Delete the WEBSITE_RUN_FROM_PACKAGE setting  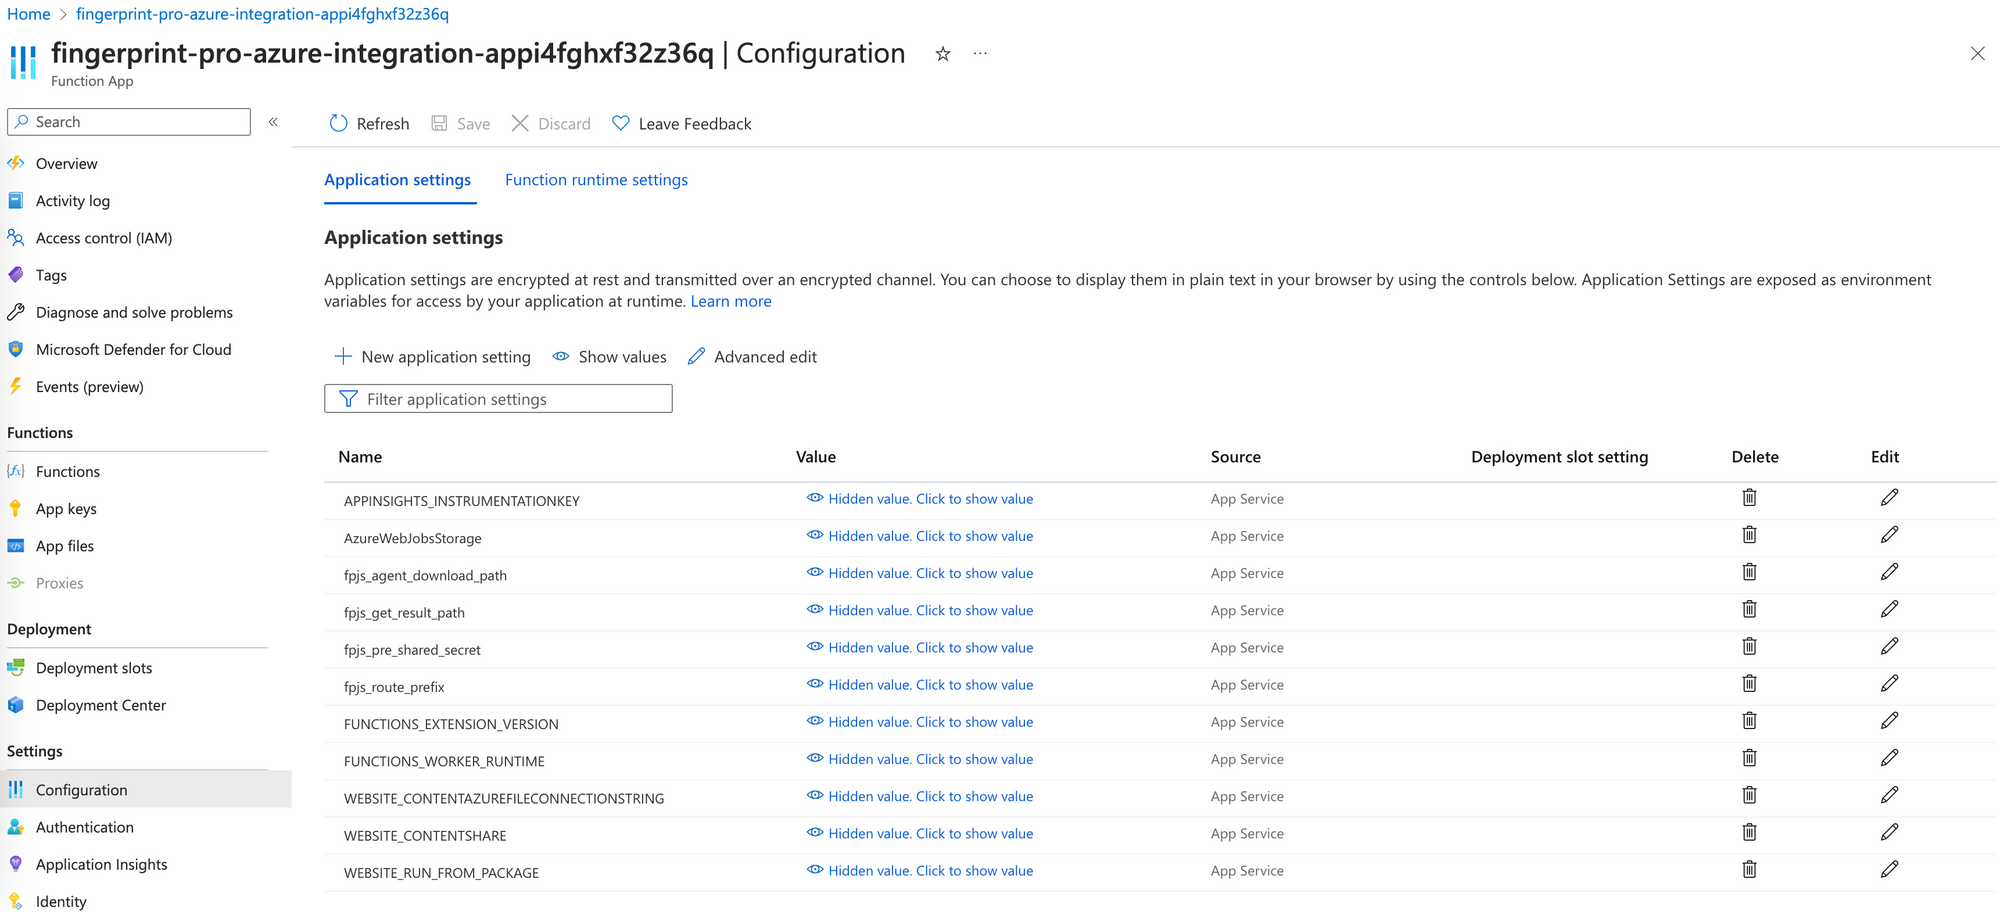click(x=1749, y=869)
